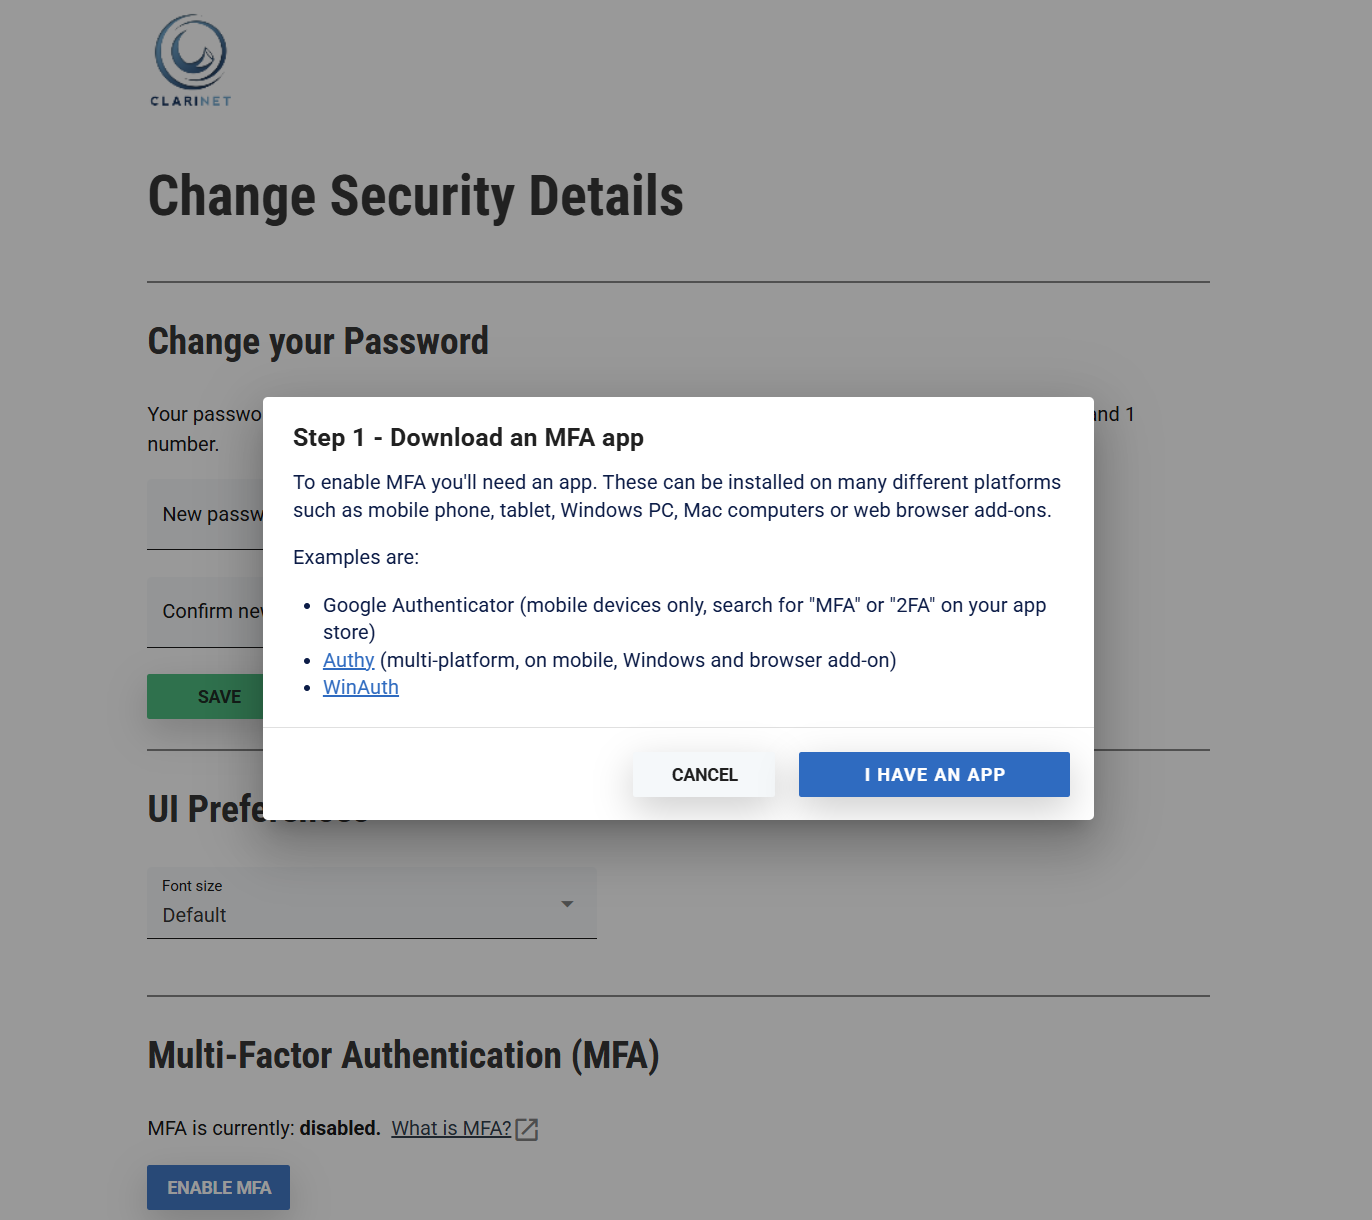This screenshot has width=1372, height=1220.
Task: Click the MFA is currently disabled status text
Action: point(264,1128)
